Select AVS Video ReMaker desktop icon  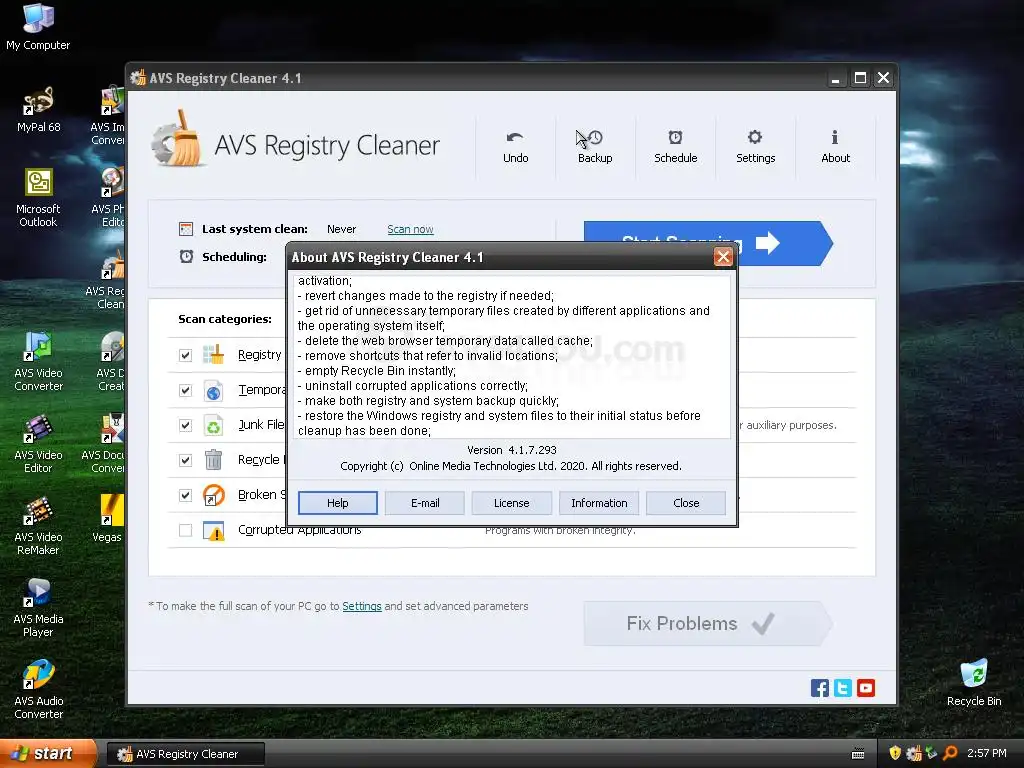[x=38, y=526]
